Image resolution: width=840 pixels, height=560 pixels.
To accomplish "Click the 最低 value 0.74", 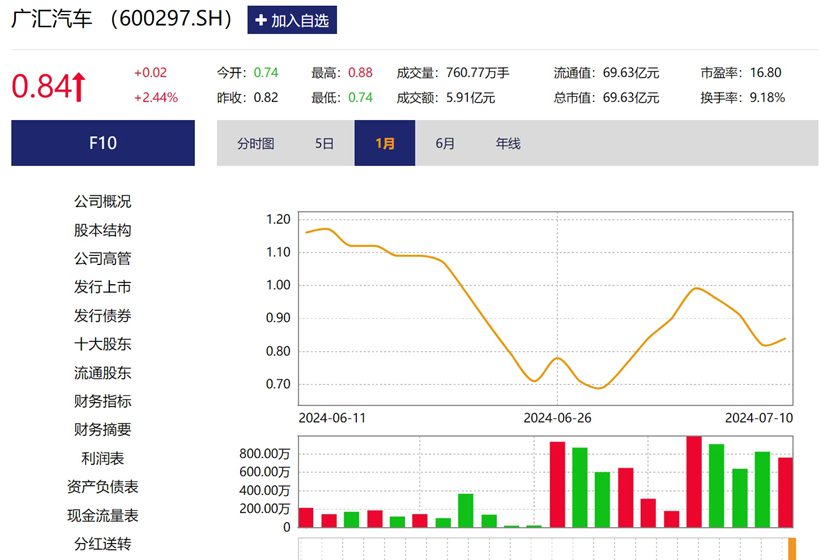I will click(360, 98).
